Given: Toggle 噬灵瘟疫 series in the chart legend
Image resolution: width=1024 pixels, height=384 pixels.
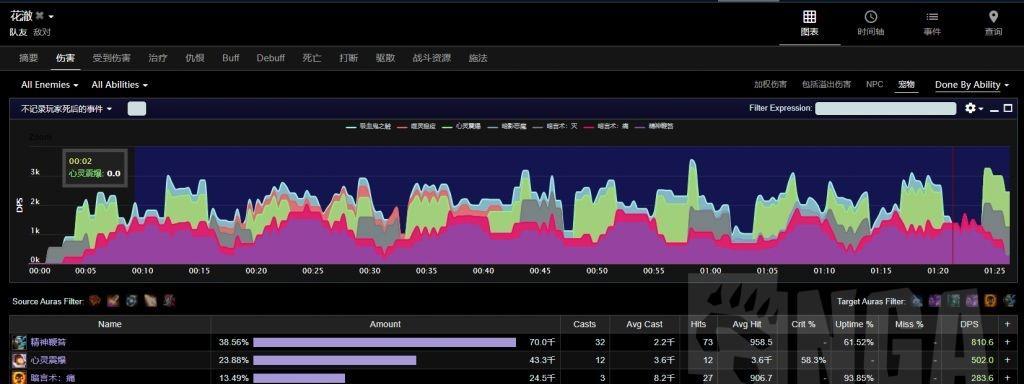Looking at the screenshot, I should click(x=416, y=127).
